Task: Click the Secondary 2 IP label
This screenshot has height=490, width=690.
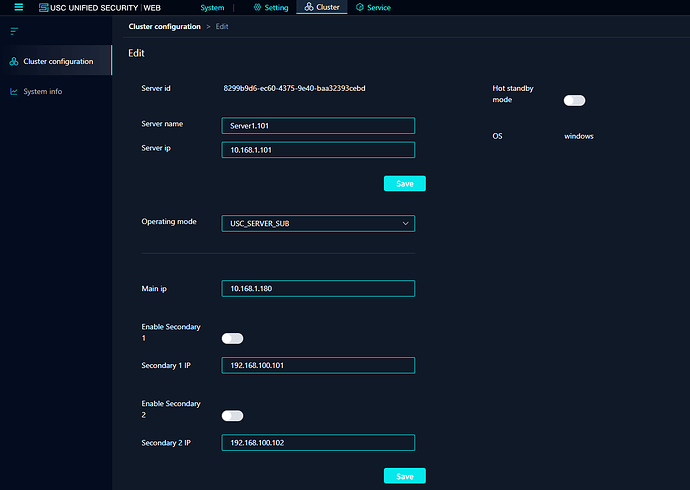Action: coord(166,443)
